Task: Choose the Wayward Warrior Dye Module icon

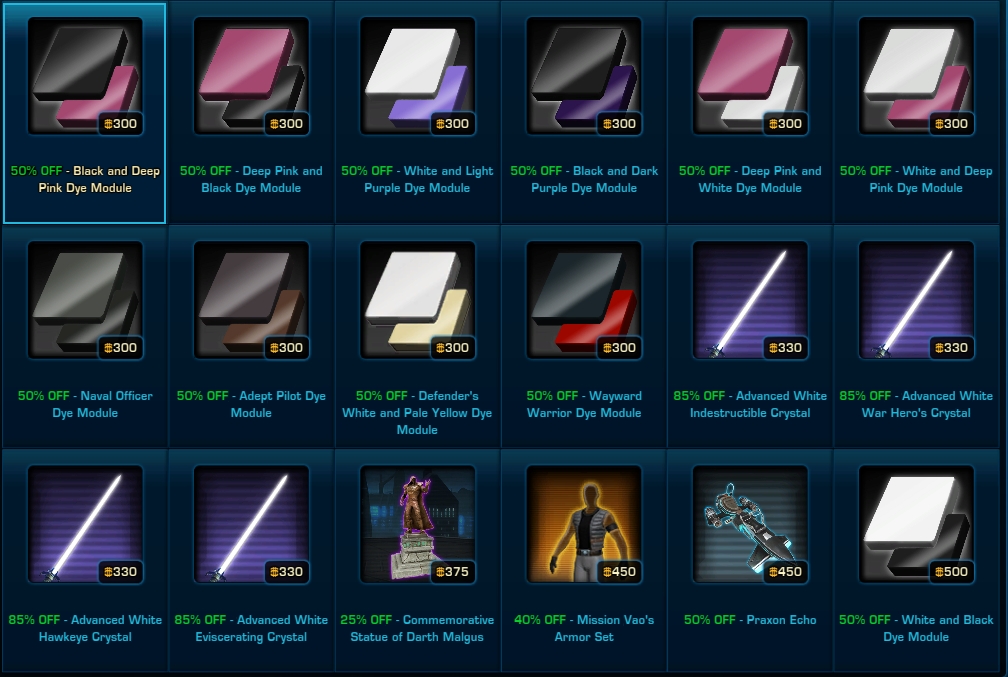Action: [x=584, y=300]
